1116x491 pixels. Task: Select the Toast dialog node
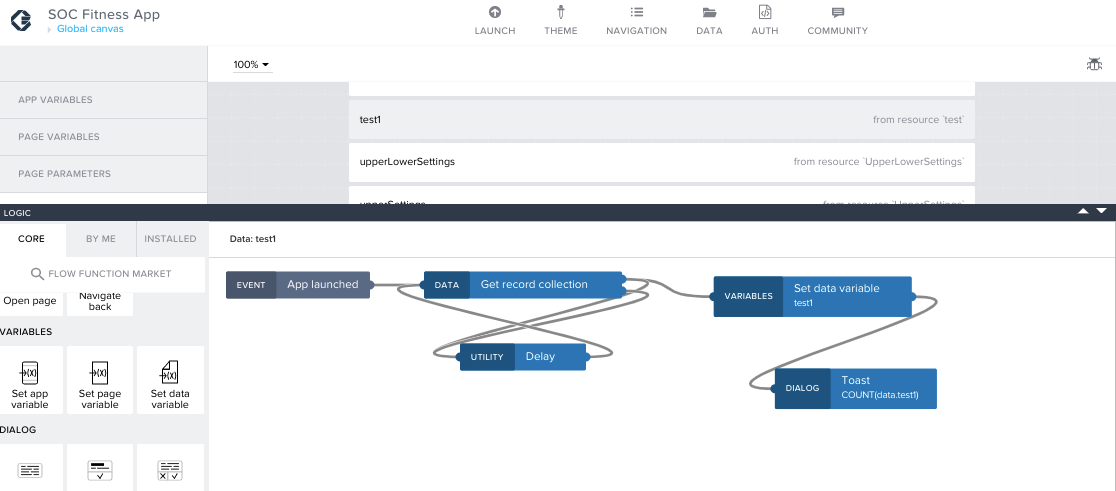tap(856, 389)
